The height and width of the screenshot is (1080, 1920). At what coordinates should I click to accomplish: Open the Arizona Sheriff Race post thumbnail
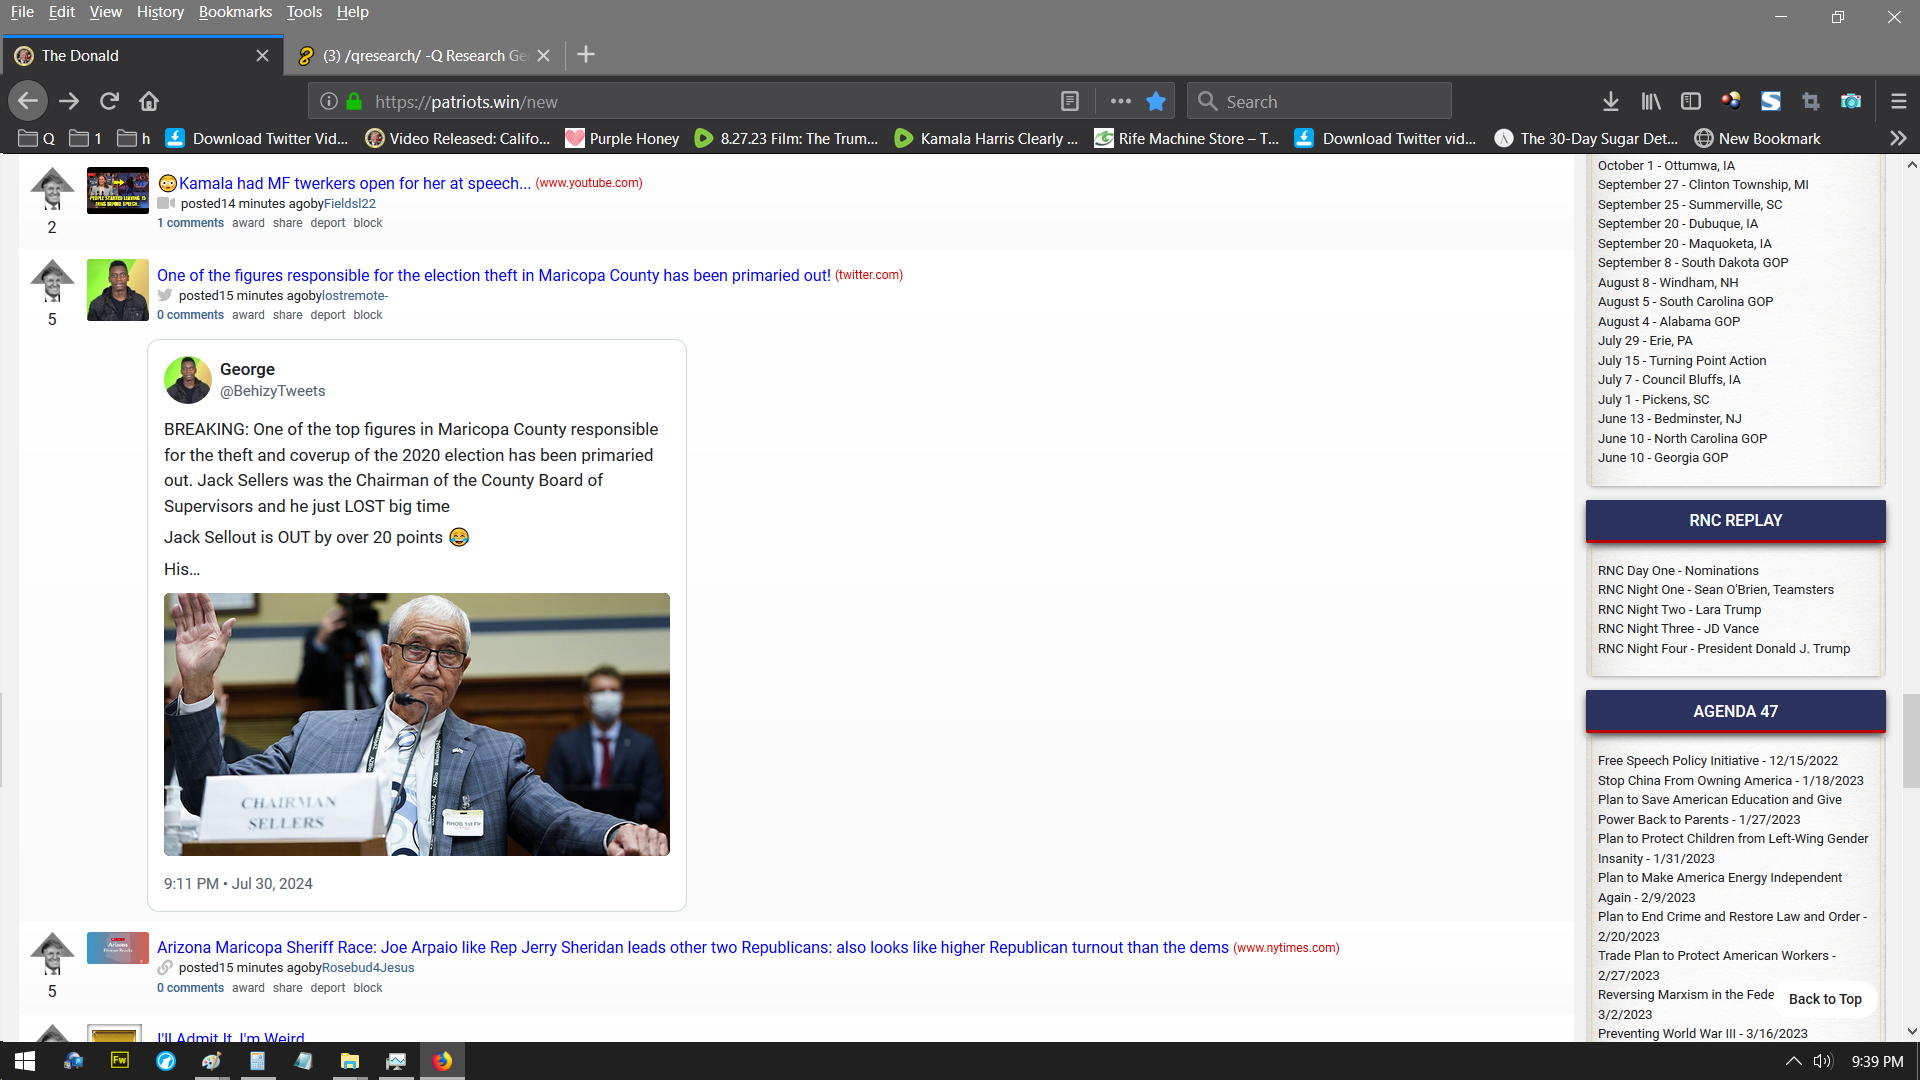pyautogui.click(x=118, y=948)
